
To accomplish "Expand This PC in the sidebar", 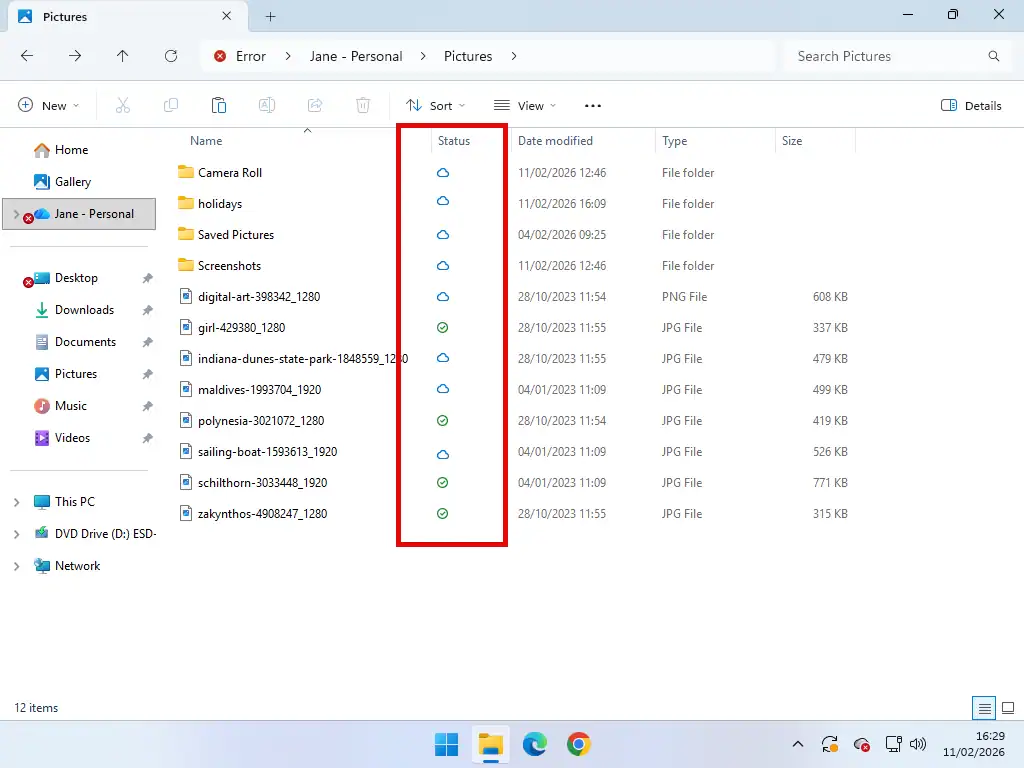I will click(17, 501).
